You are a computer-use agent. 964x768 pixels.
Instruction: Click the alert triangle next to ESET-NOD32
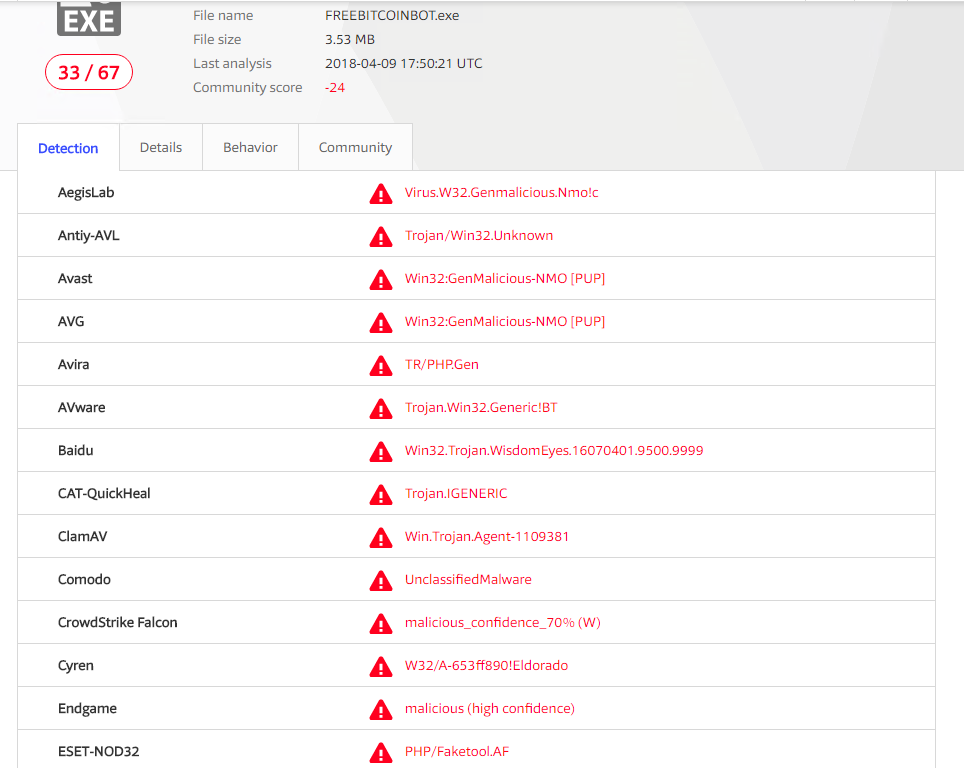click(x=380, y=752)
